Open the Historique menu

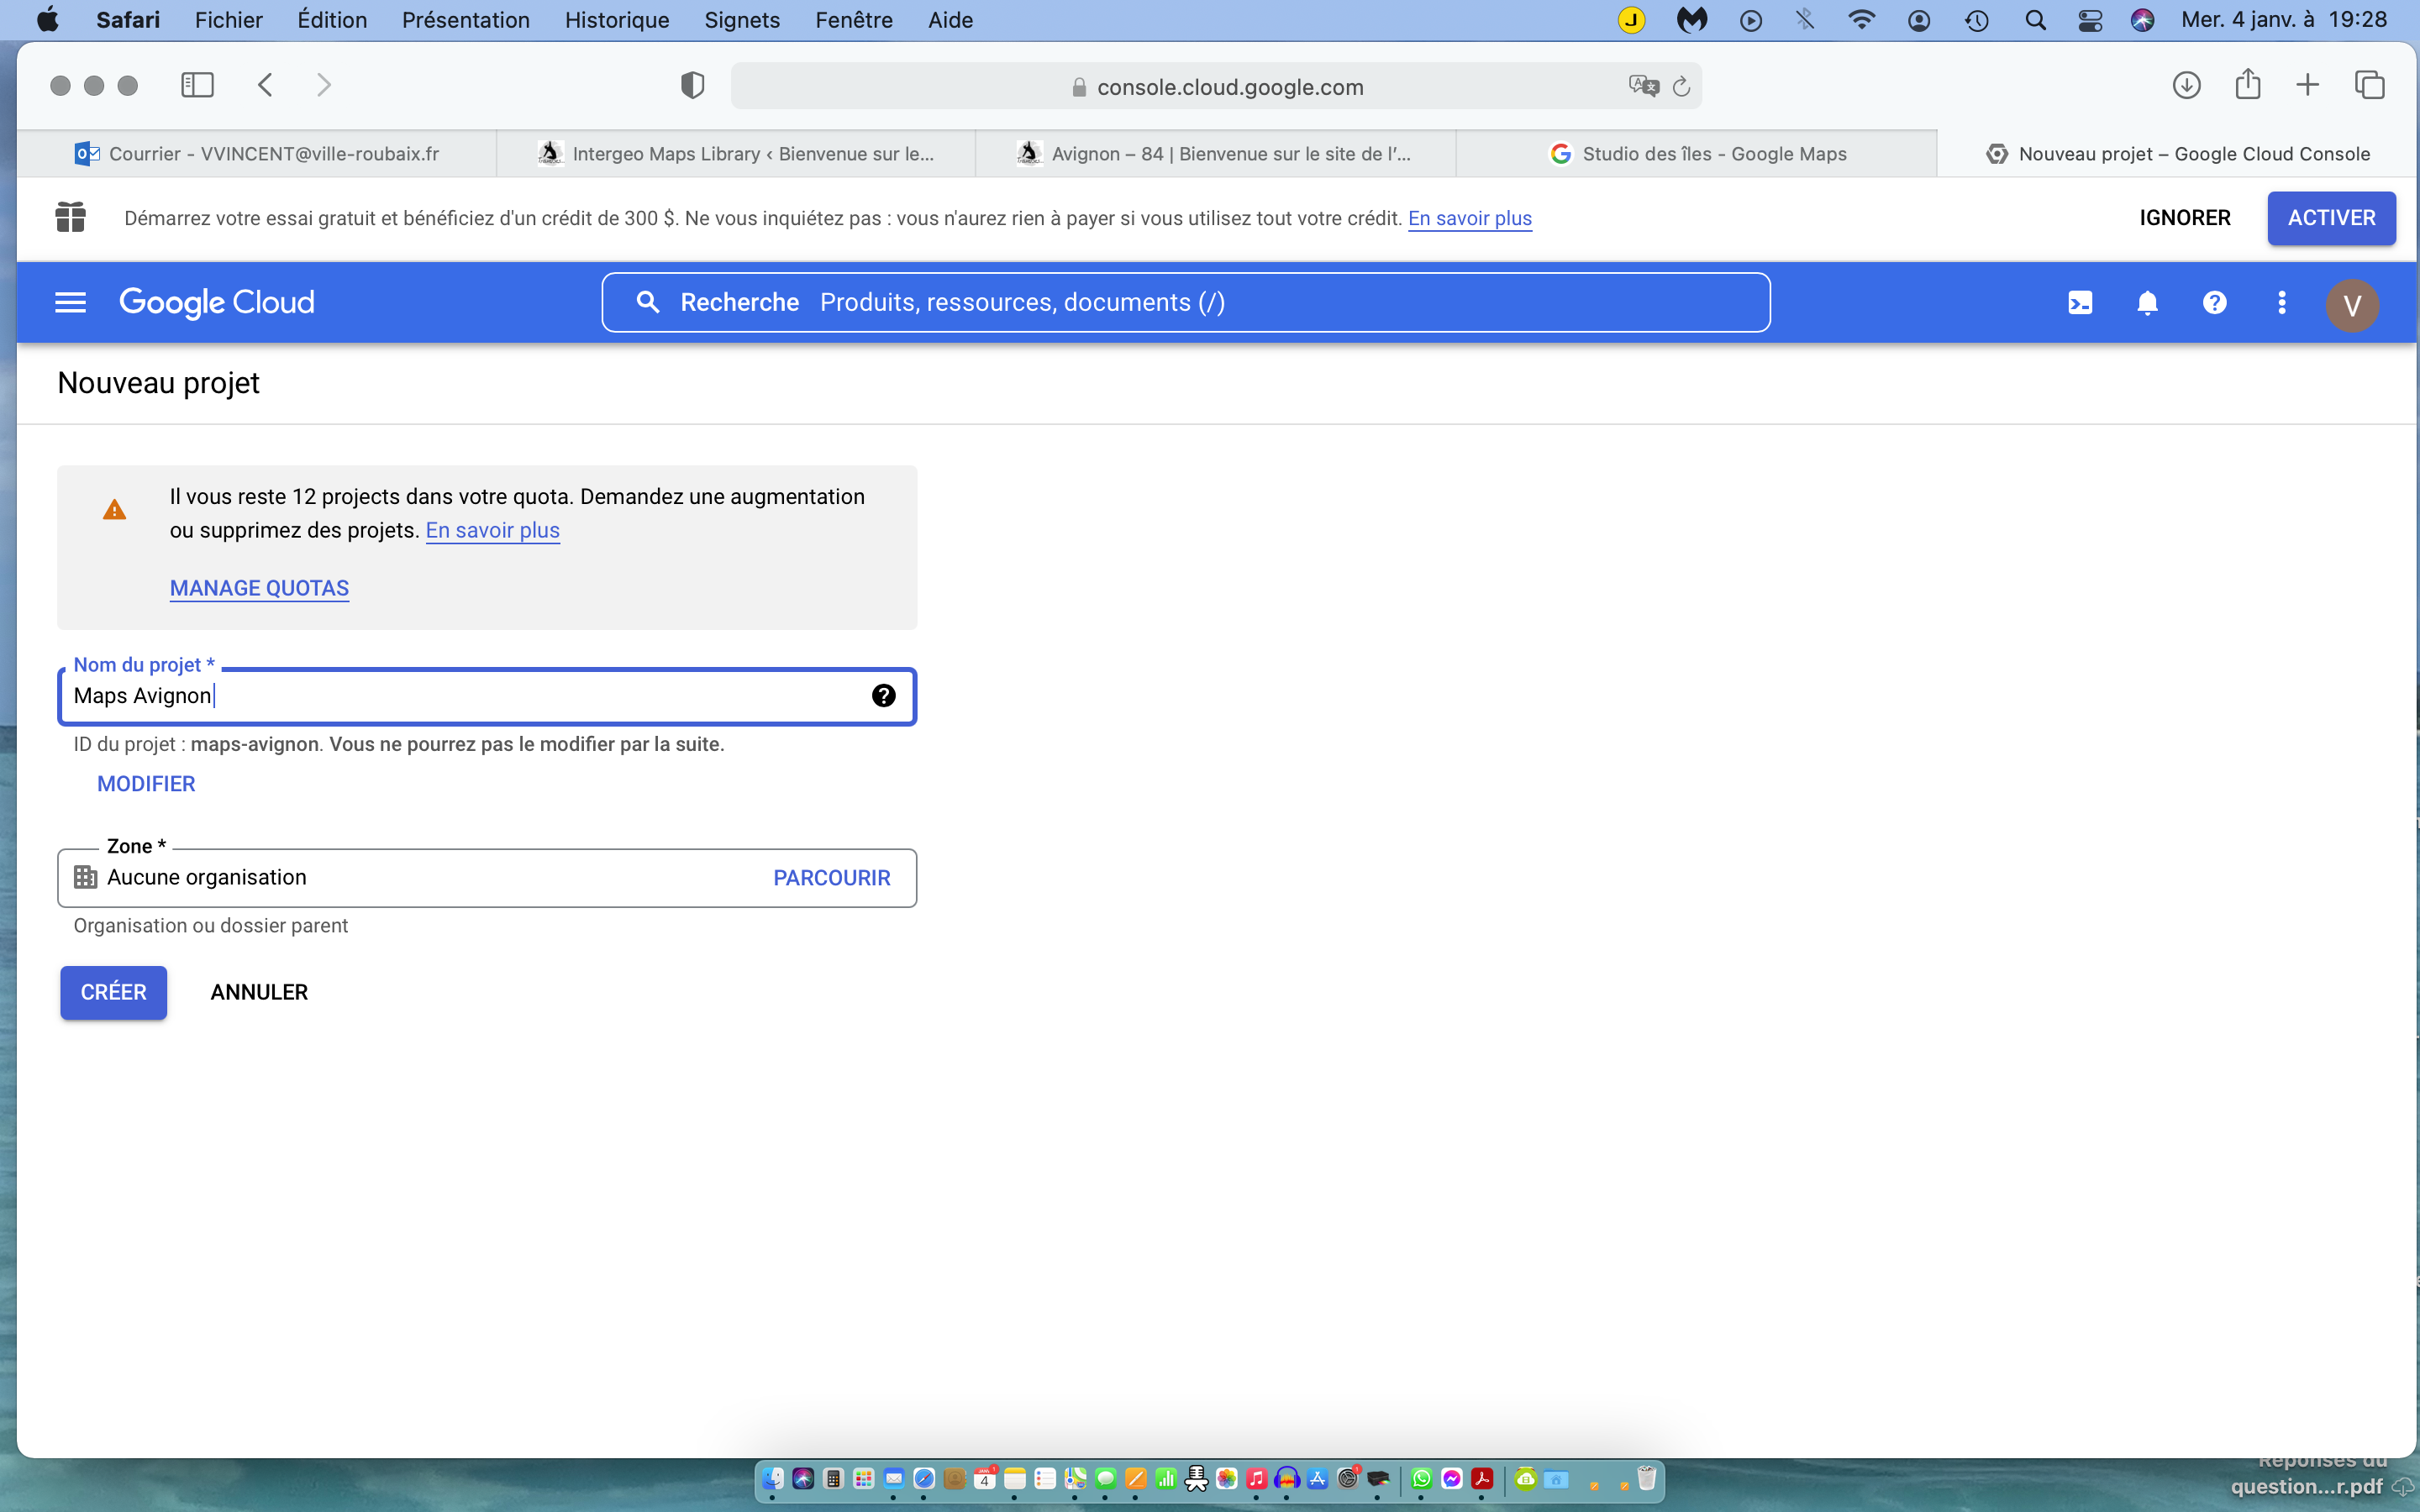[617, 20]
